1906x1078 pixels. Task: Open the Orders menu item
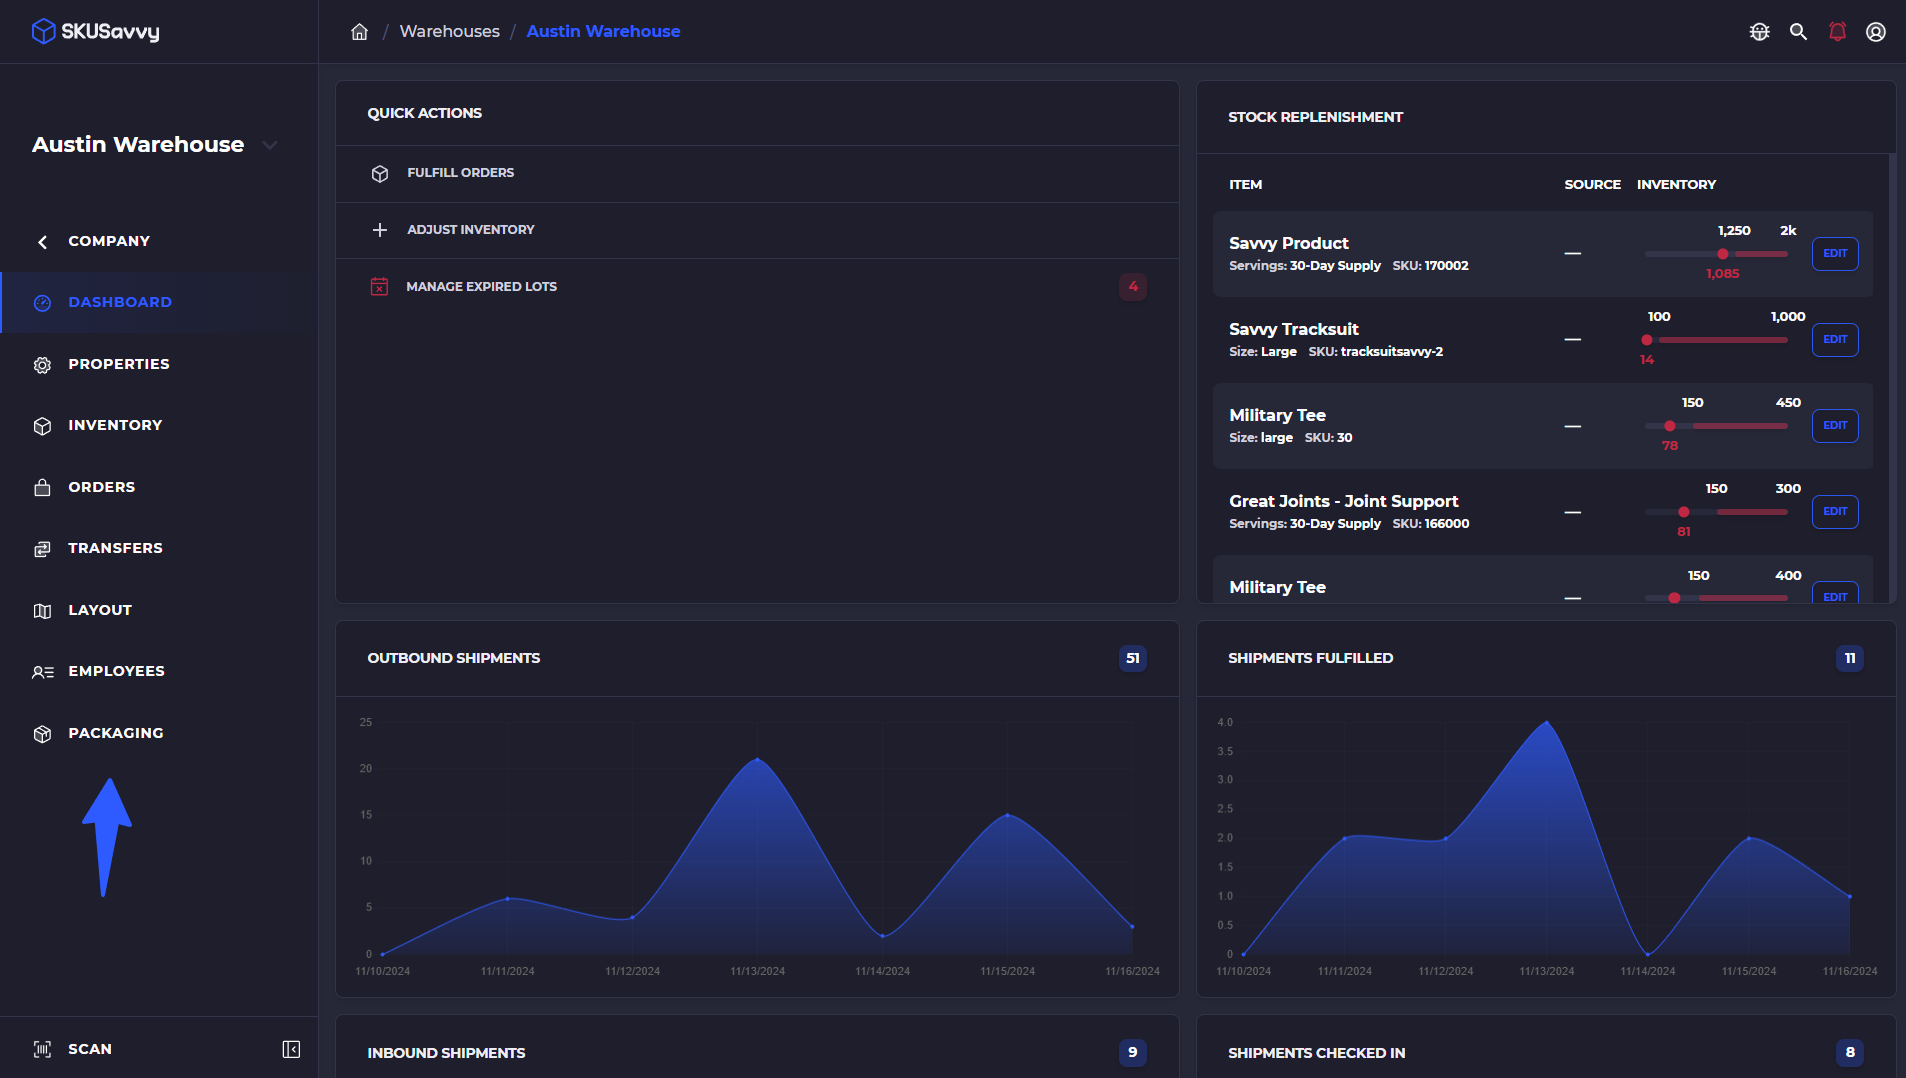159,487
